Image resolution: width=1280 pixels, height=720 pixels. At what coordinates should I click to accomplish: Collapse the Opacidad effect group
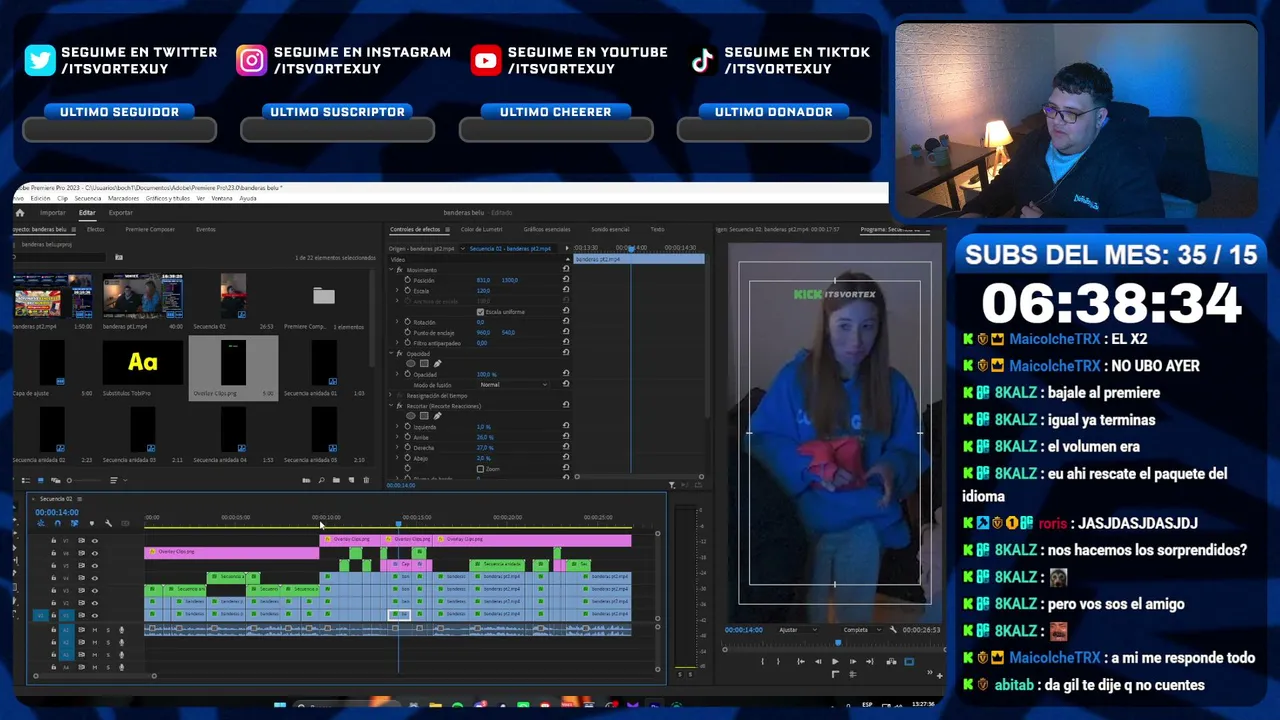(391, 354)
